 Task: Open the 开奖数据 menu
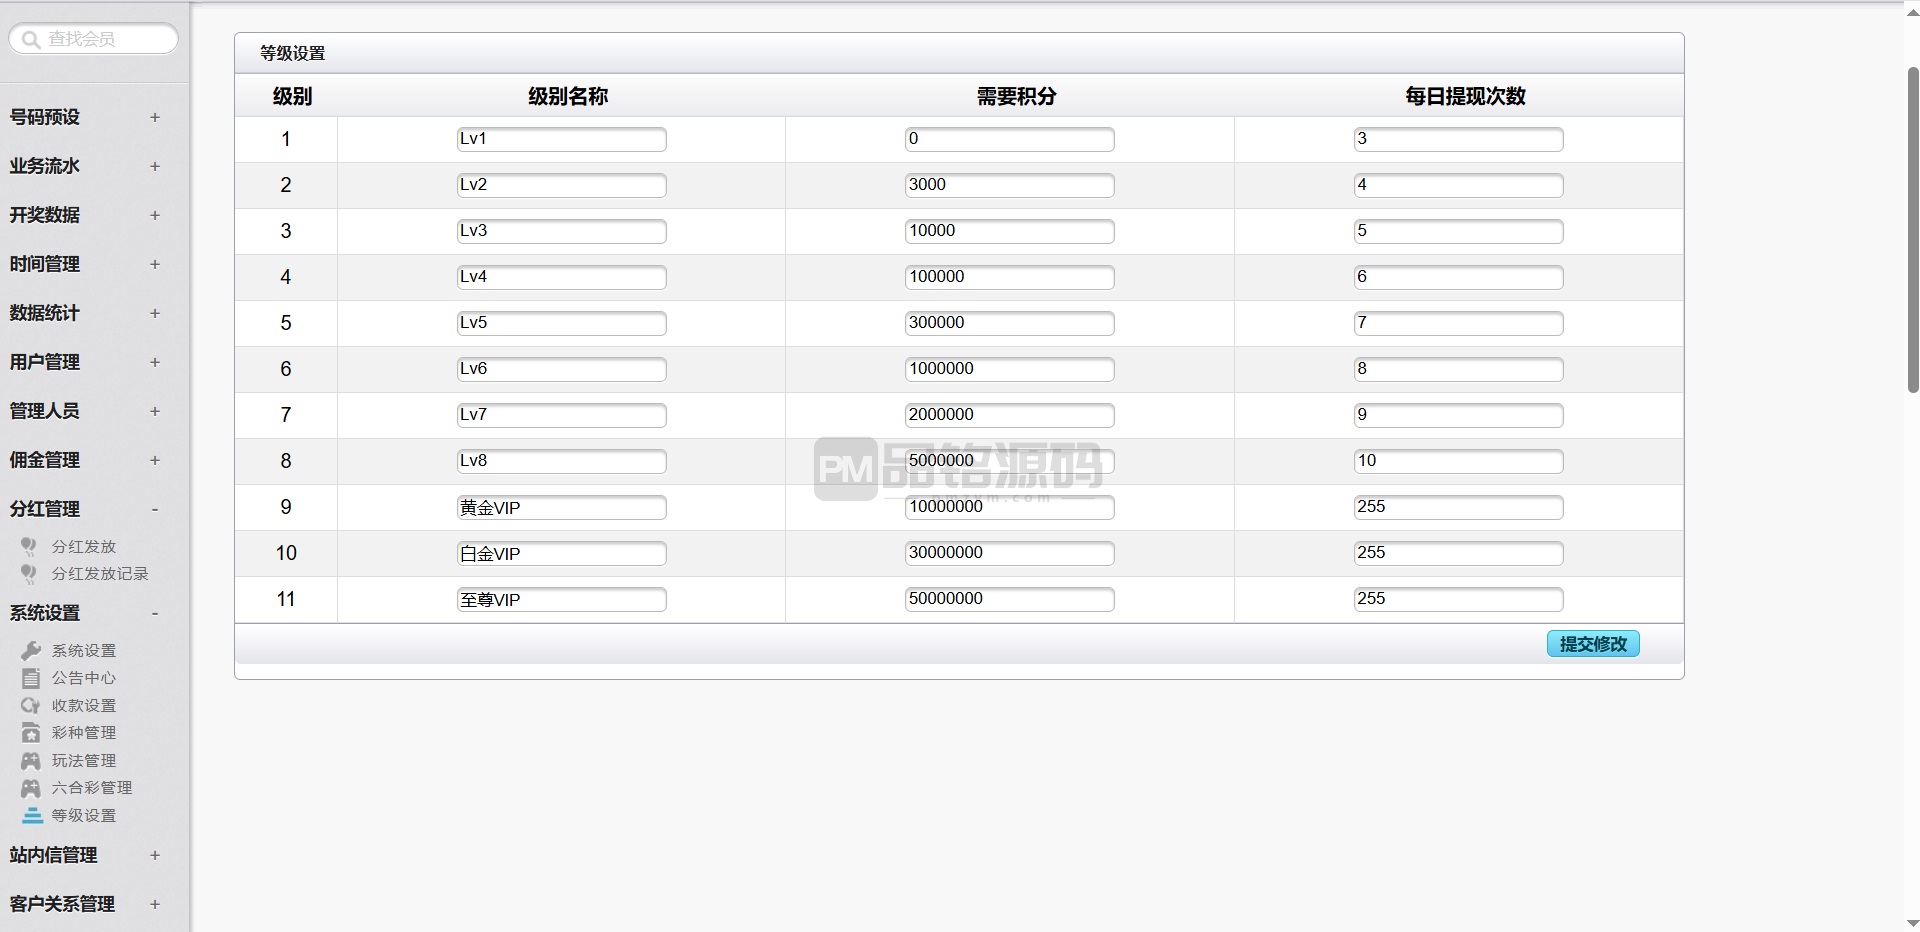click(x=45, y=215)
